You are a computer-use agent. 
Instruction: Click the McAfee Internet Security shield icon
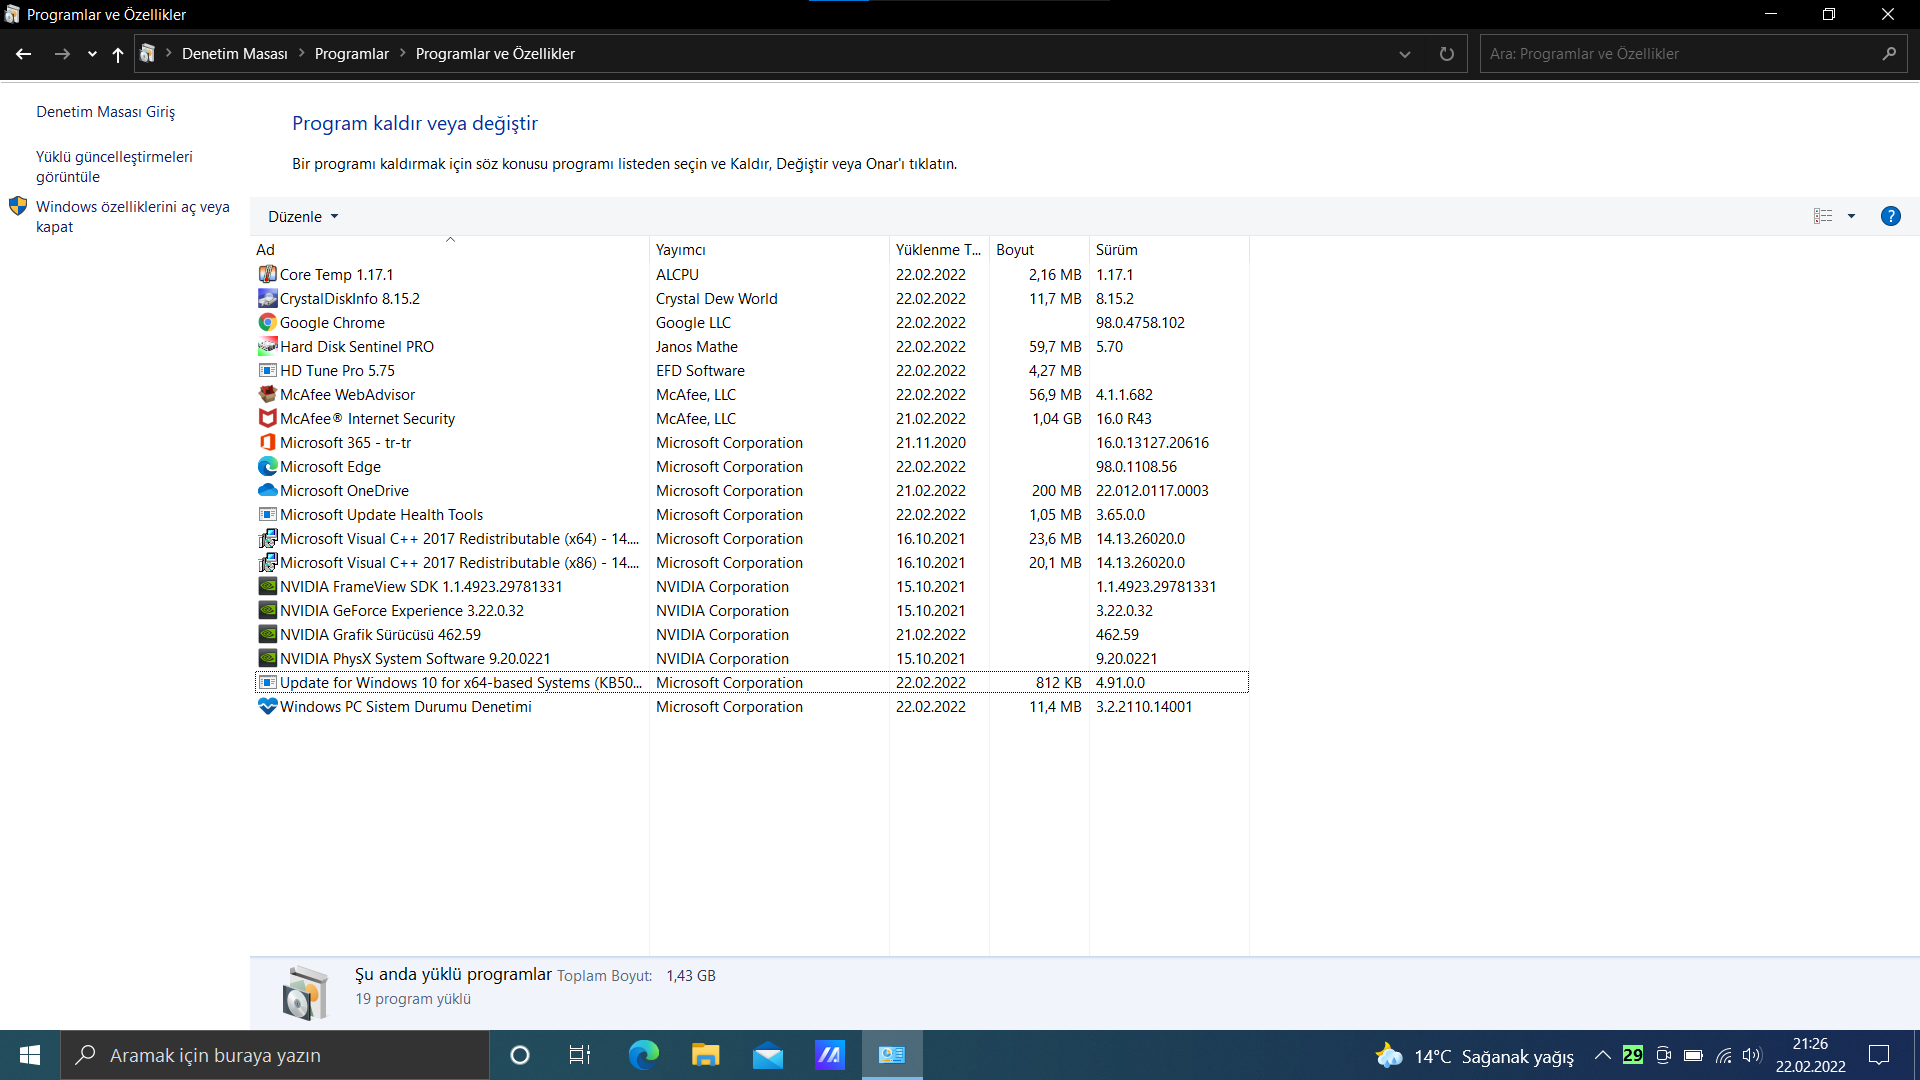pos(267,418)
